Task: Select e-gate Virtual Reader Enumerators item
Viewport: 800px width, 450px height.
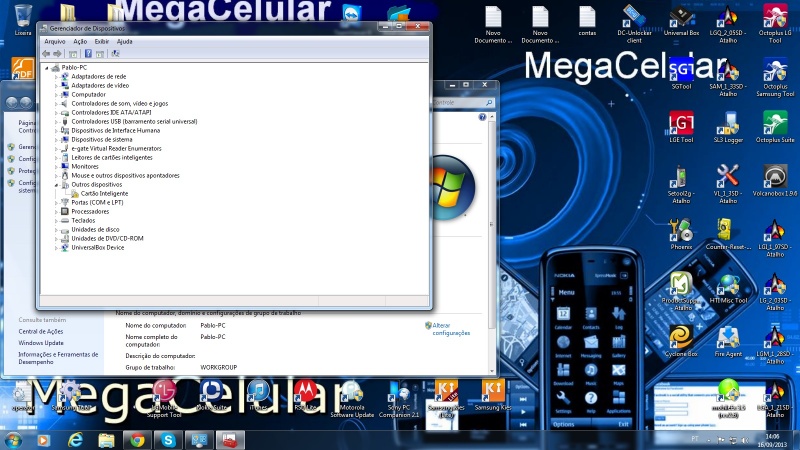Action: (116, 148)
